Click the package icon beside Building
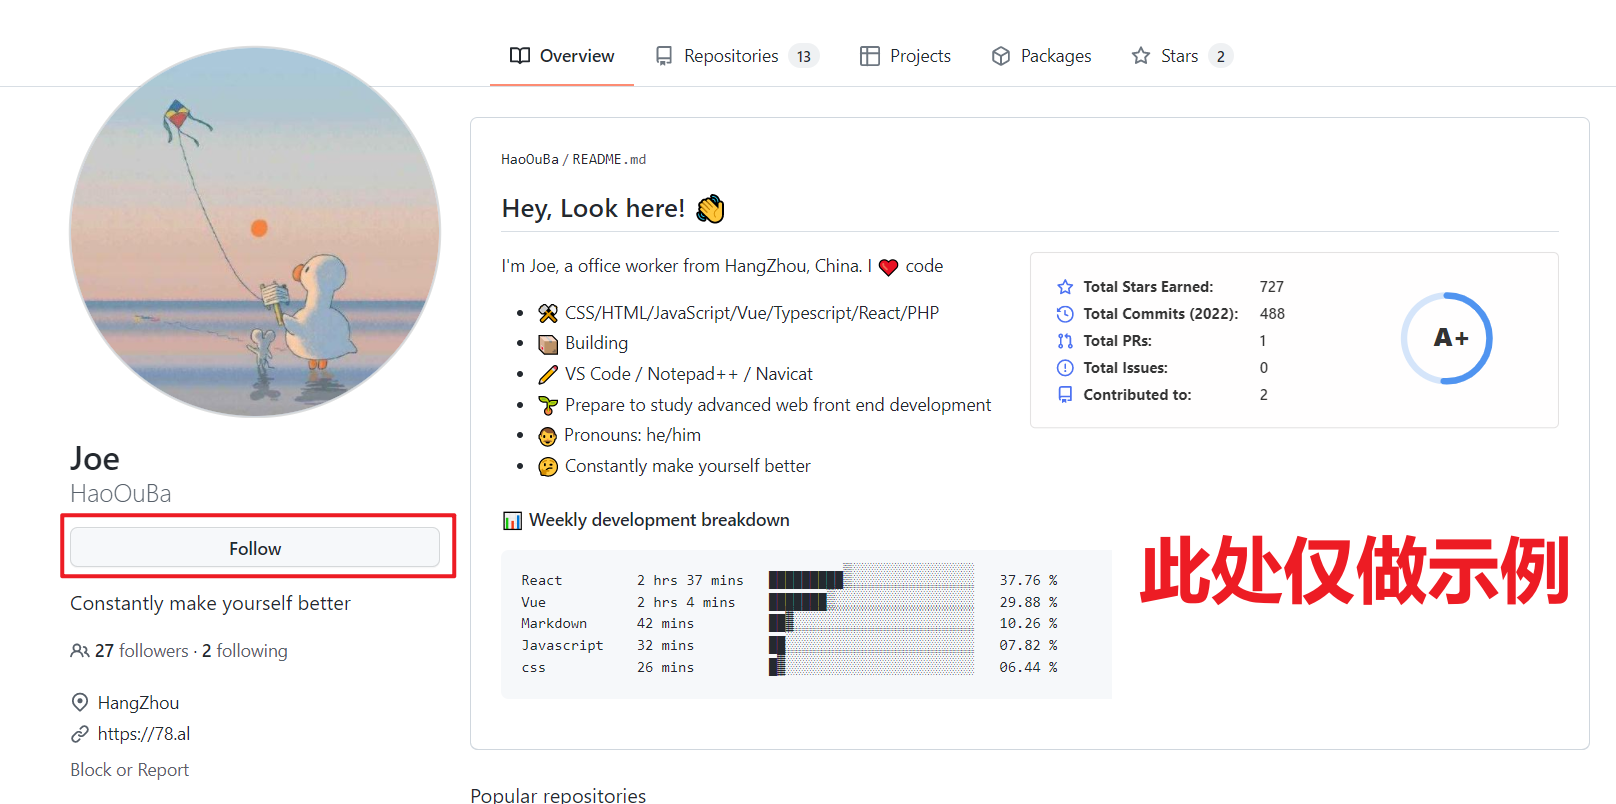Screen dimensions: 1616x804 click(x=548, y=344)
